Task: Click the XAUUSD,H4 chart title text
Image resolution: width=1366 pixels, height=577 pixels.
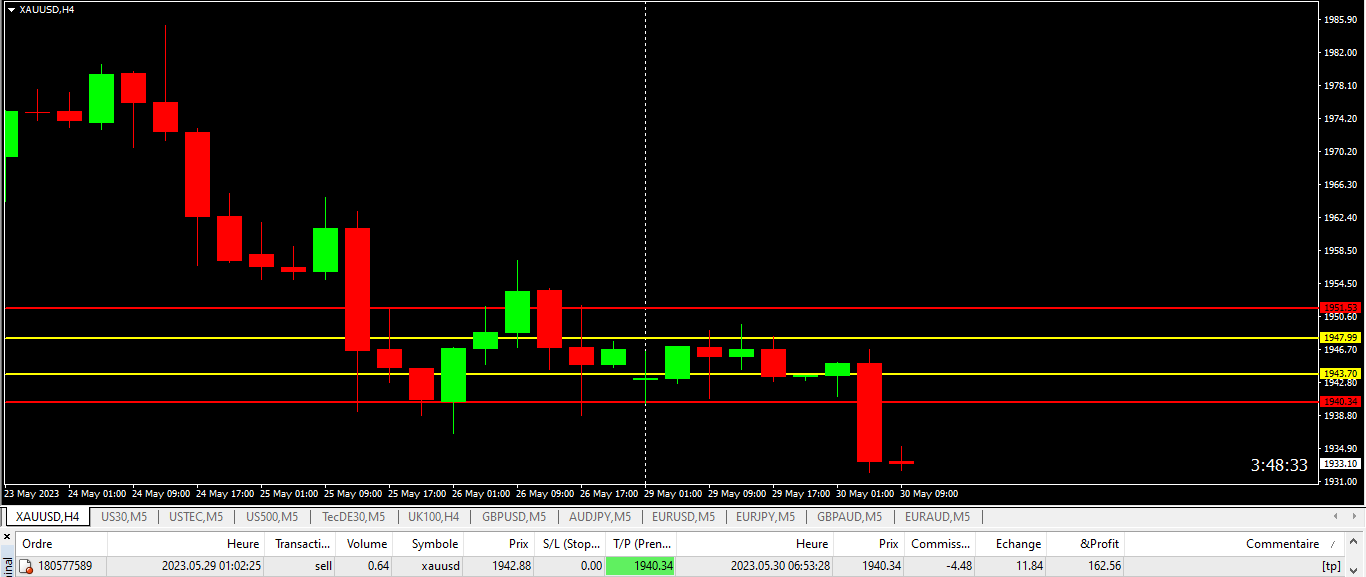Action: (47, 9)
